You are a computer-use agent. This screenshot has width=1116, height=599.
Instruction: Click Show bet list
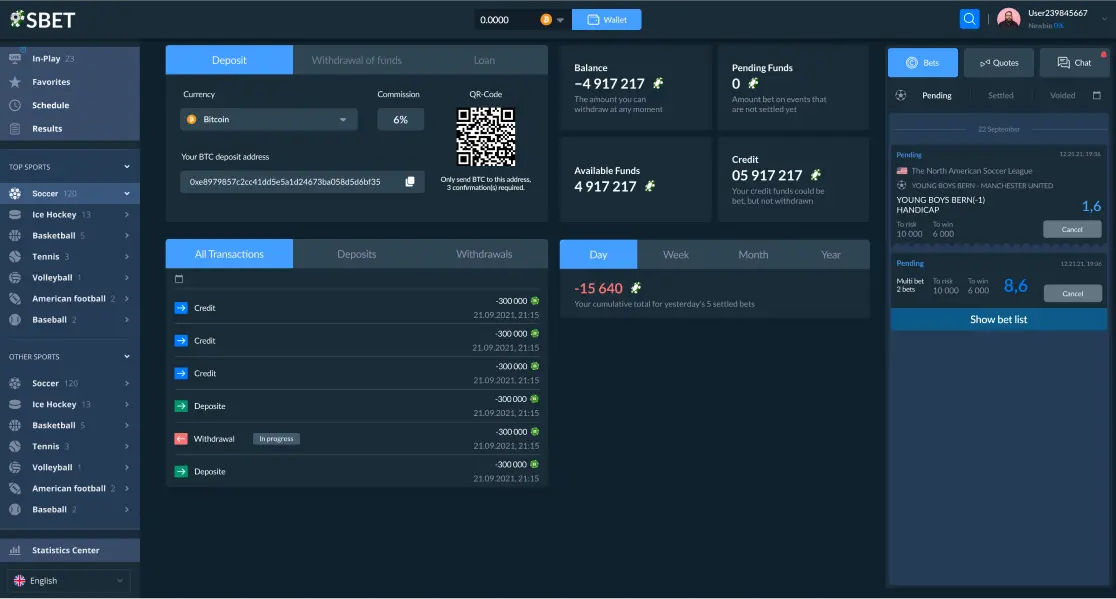tap(997, 318)
